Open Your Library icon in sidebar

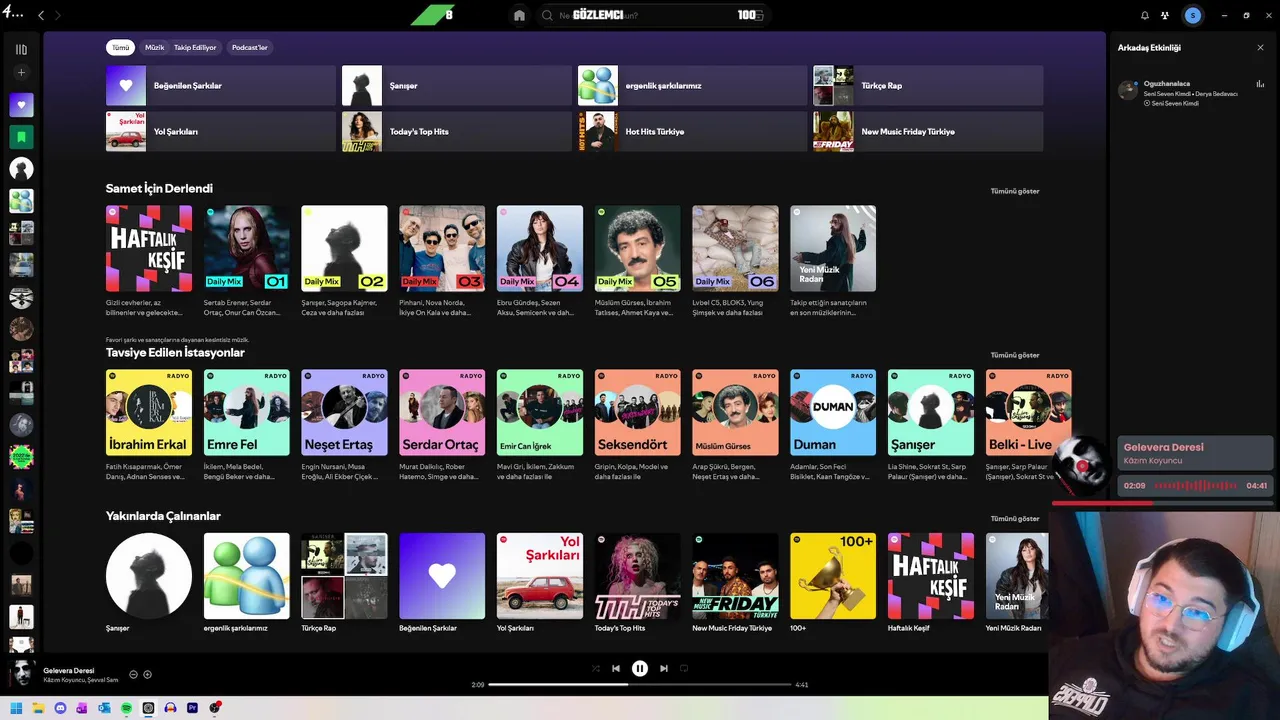pyautogui.click(x=21, y=49)
